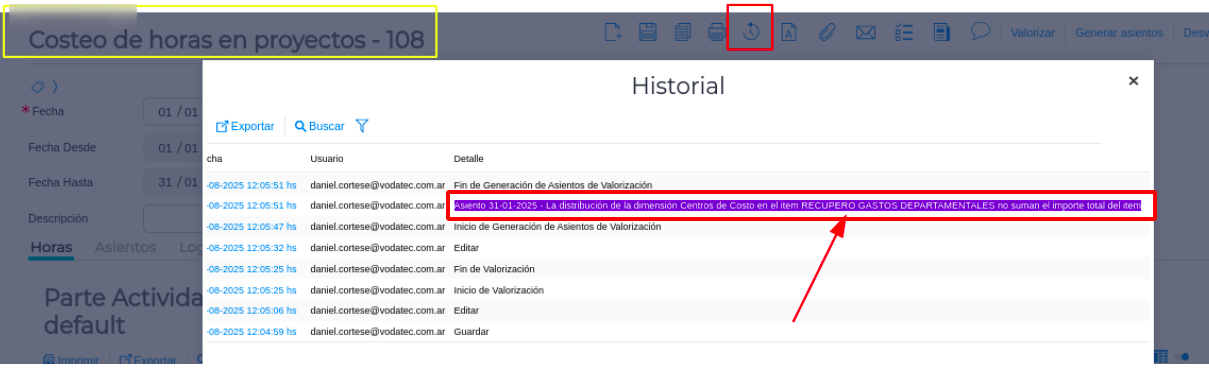Select the highlighted Asiento 31-01-2025 error row
Image resolution: width=1209 pixels, height=377 pixels.
[x=797, y=205]
